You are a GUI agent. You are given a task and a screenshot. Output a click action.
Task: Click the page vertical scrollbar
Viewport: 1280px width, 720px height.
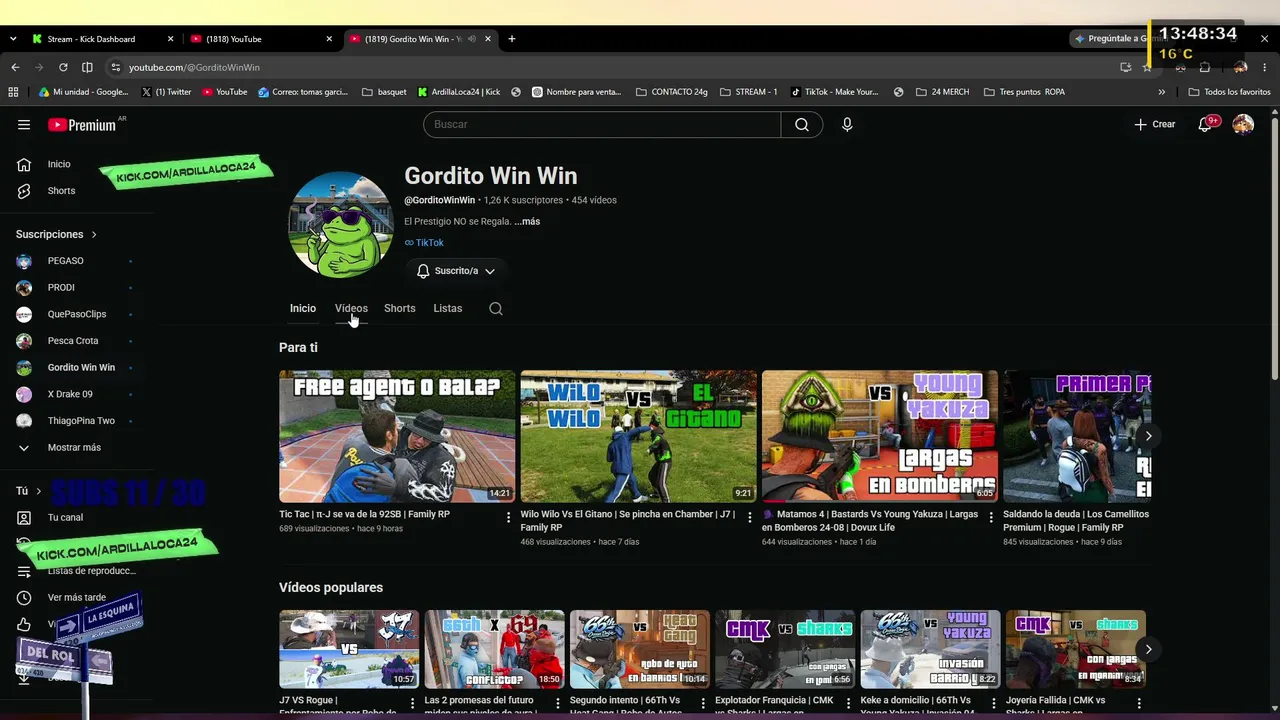coord(1274,250)
